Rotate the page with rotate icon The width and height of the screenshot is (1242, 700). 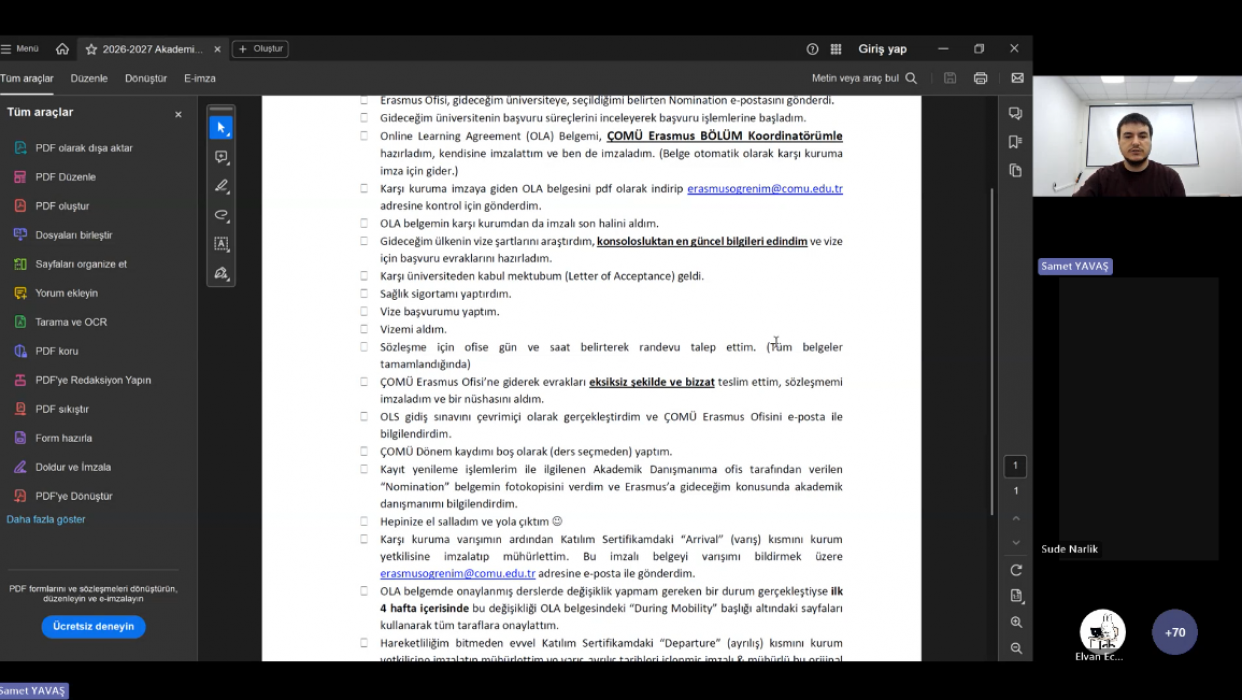(1016, 570)
